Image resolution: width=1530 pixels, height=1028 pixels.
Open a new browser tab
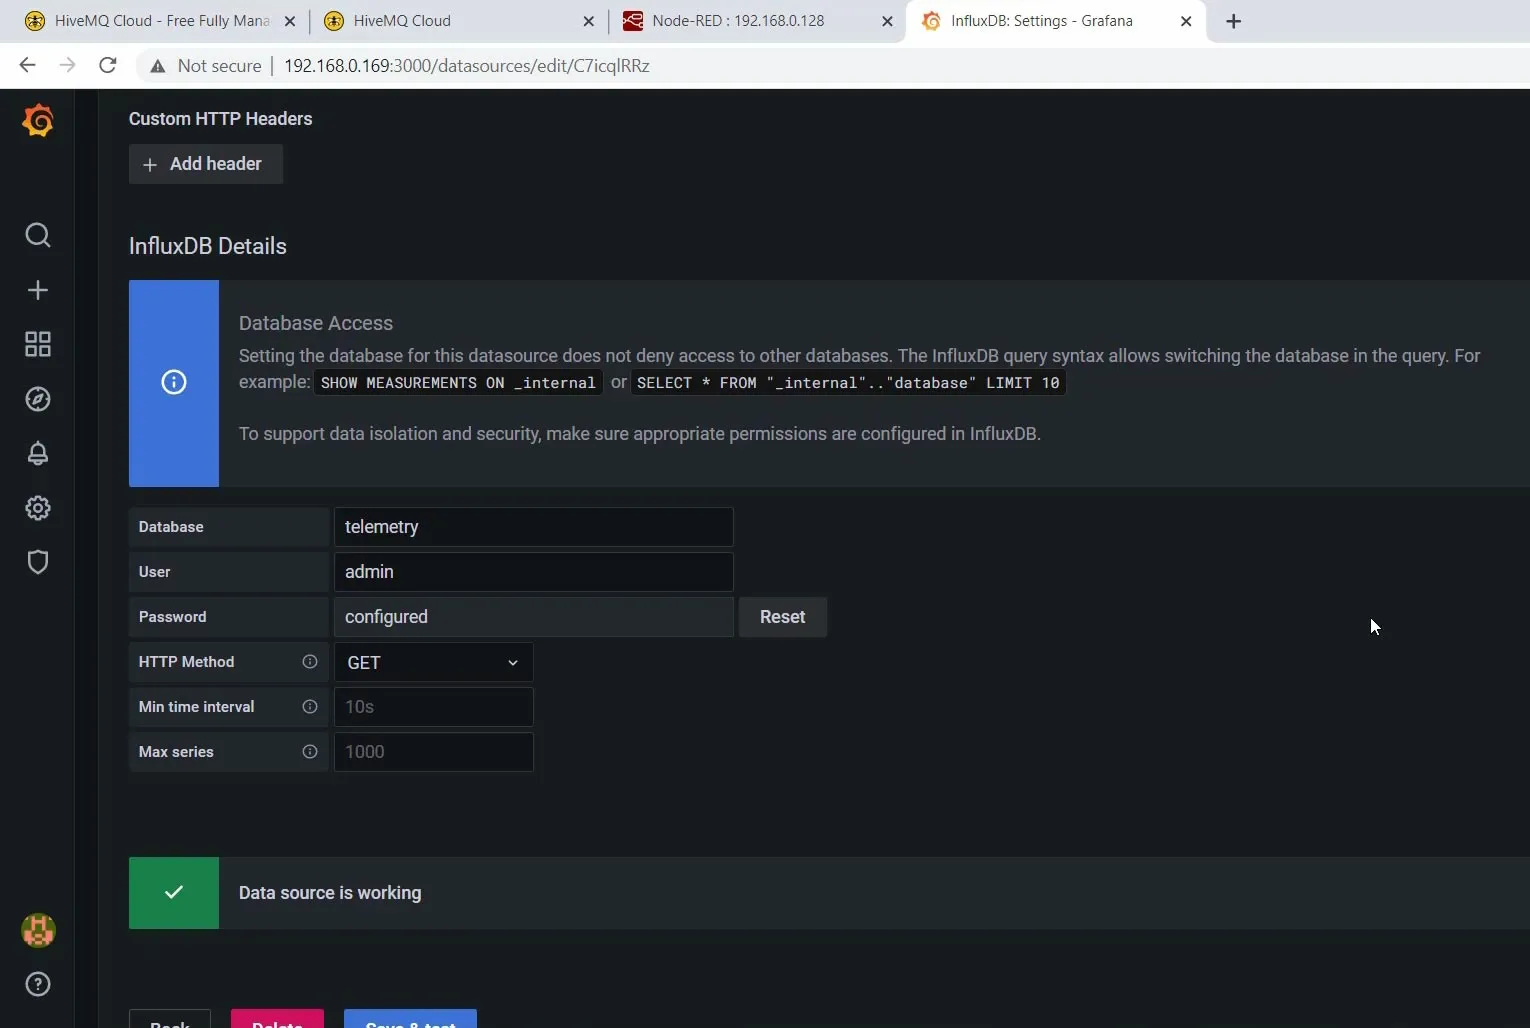[x=1233, y=21]
